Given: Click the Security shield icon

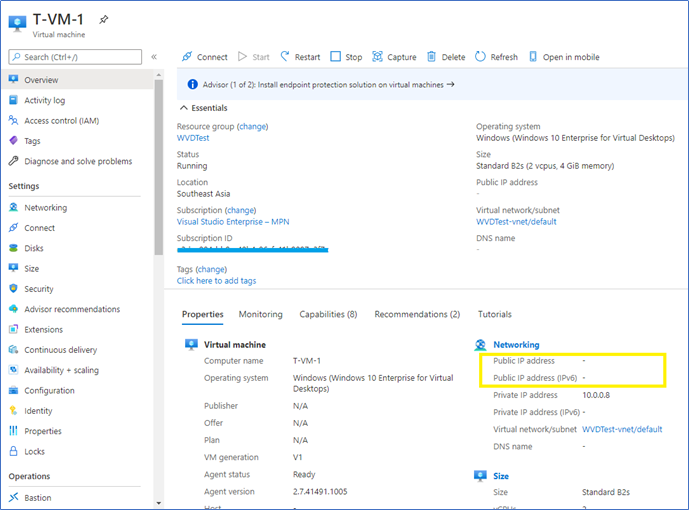Looking at the screenshot, I should (x=14, y=289).
